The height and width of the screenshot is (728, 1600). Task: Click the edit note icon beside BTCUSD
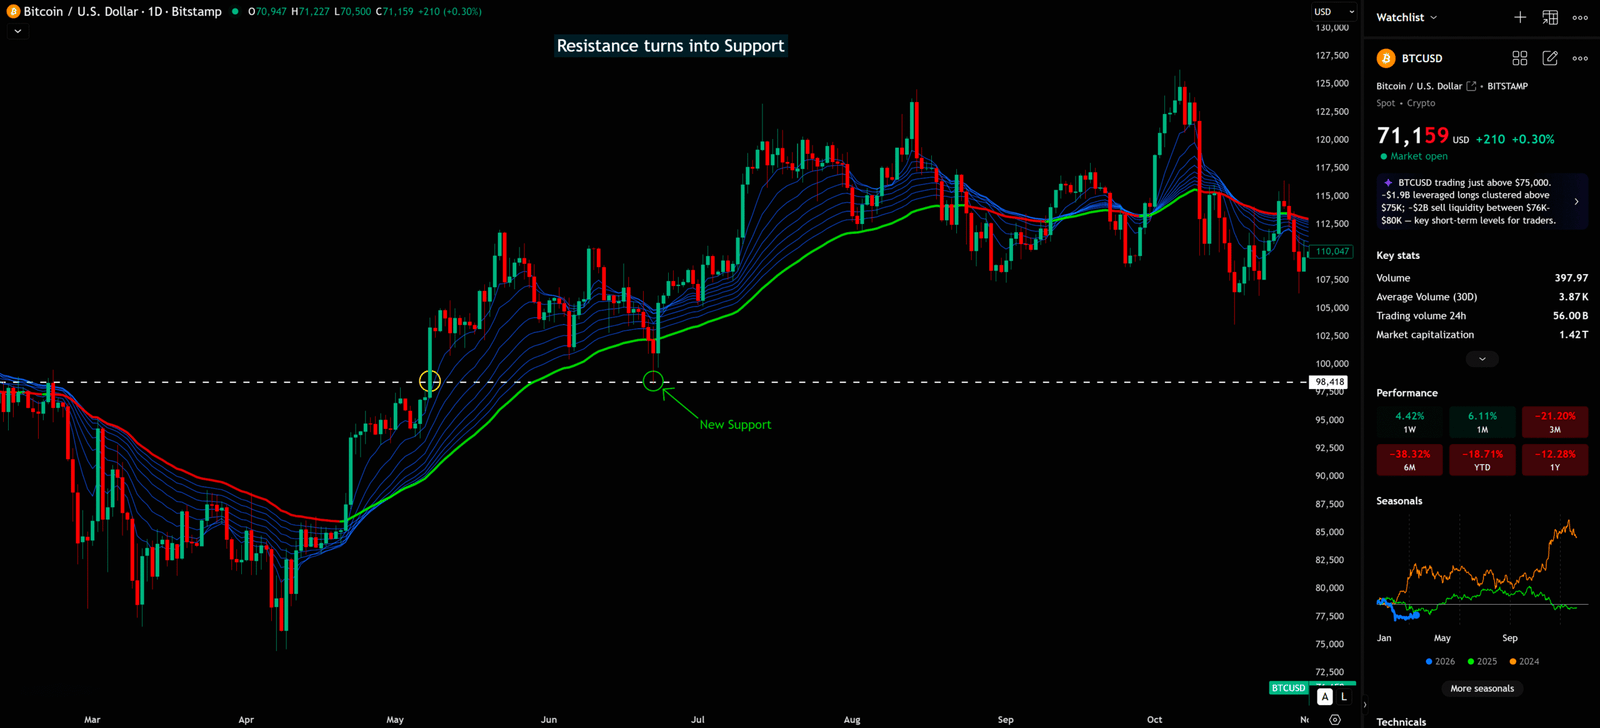(x=1550, y=58)
